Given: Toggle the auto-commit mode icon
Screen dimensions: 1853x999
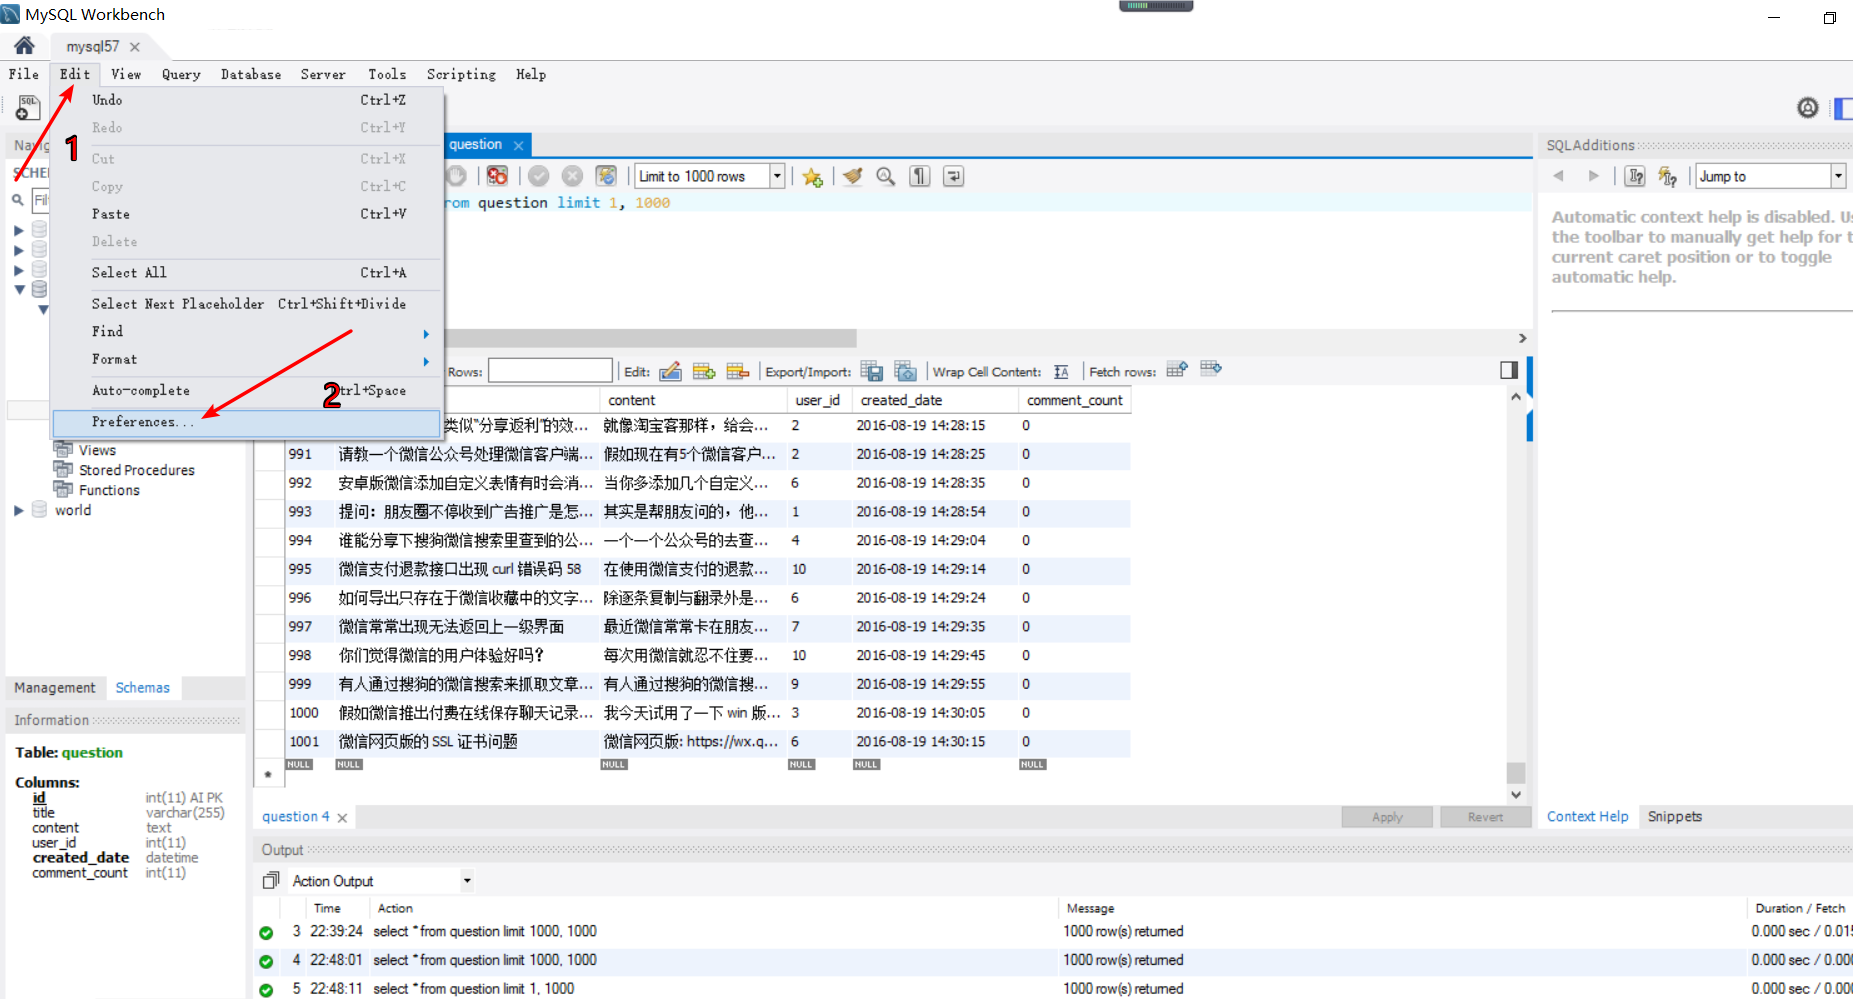Looking at the screenshot, I should coord(606,176).
